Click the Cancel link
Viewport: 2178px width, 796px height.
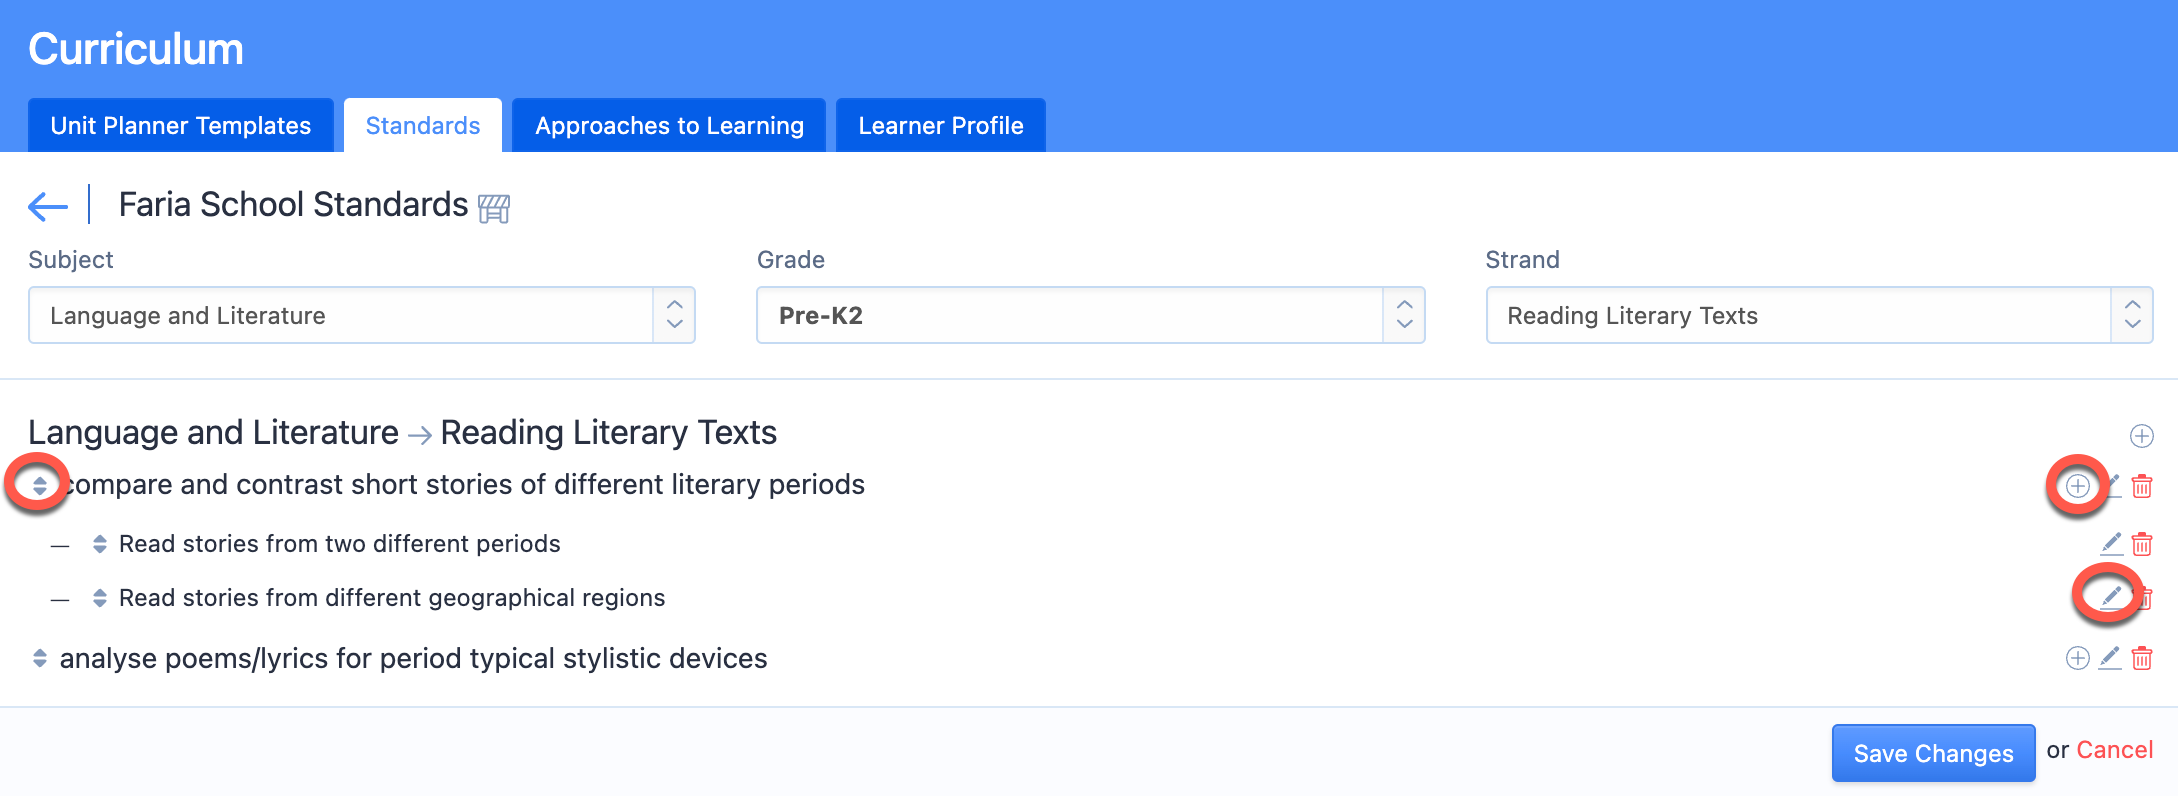click(x=2114, y=750)
